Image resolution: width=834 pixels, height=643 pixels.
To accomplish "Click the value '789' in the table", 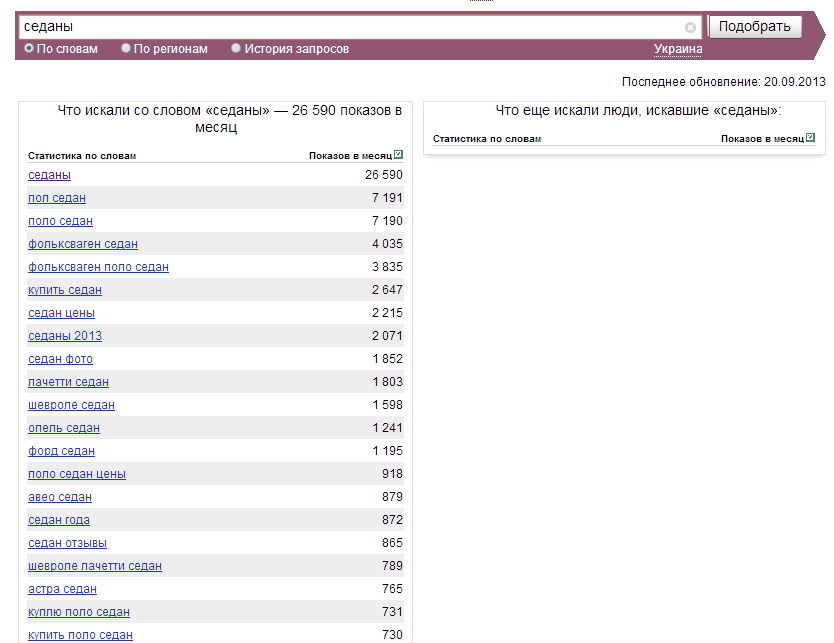I will 392,566.
